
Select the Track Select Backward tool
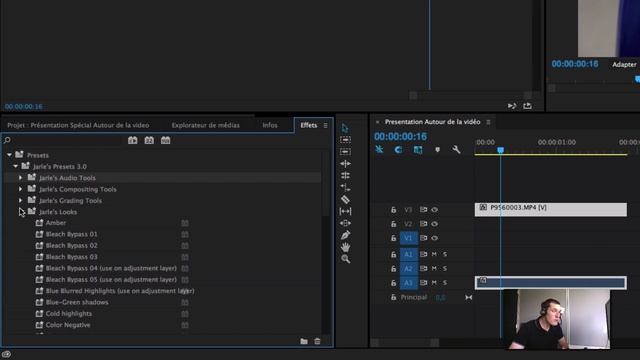[345, 151]
